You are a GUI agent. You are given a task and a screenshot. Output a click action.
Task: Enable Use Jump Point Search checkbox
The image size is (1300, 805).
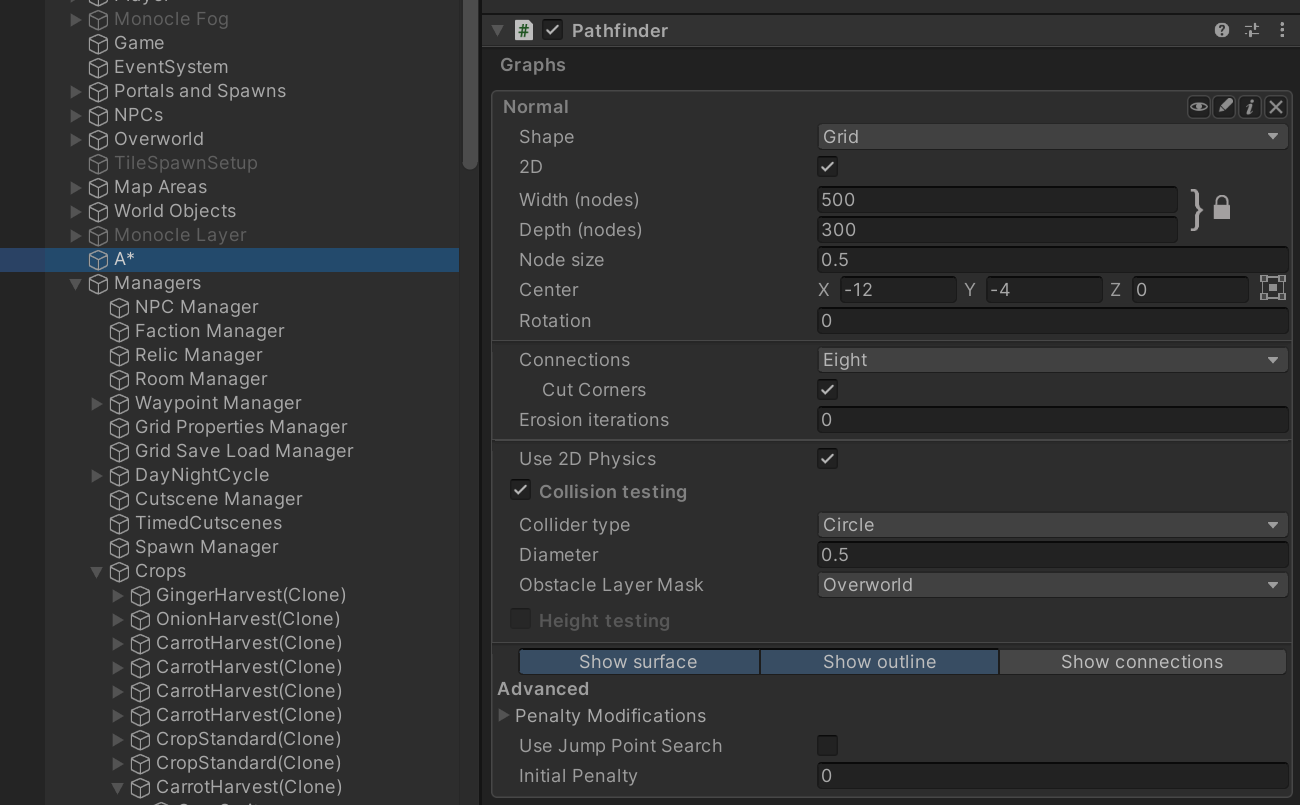[x=827, y=745]
